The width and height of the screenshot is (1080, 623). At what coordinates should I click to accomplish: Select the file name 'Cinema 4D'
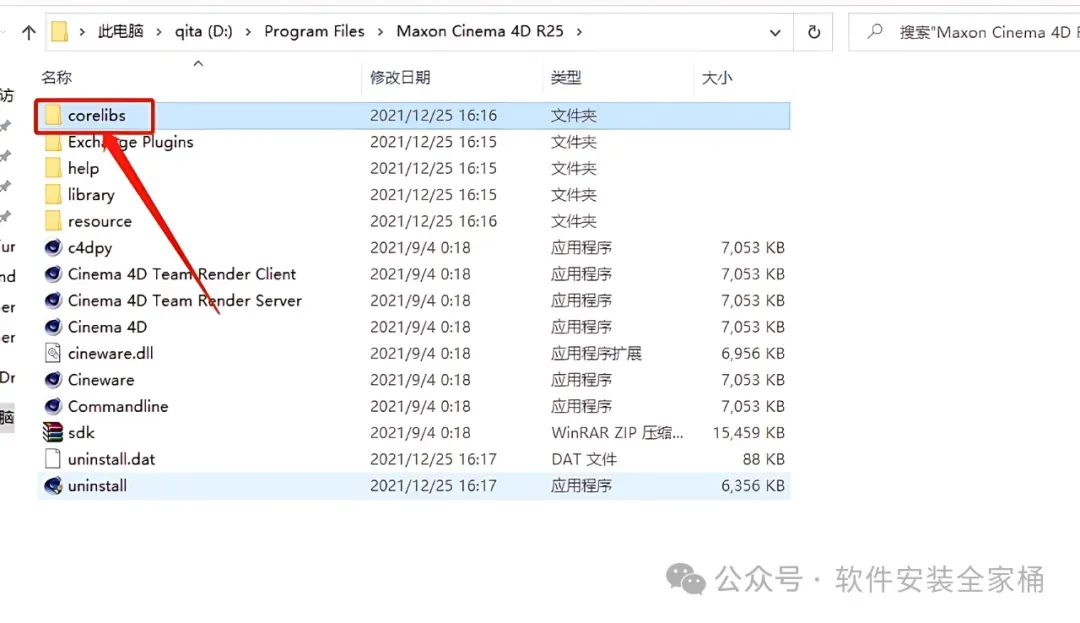[x=107, y=326]
